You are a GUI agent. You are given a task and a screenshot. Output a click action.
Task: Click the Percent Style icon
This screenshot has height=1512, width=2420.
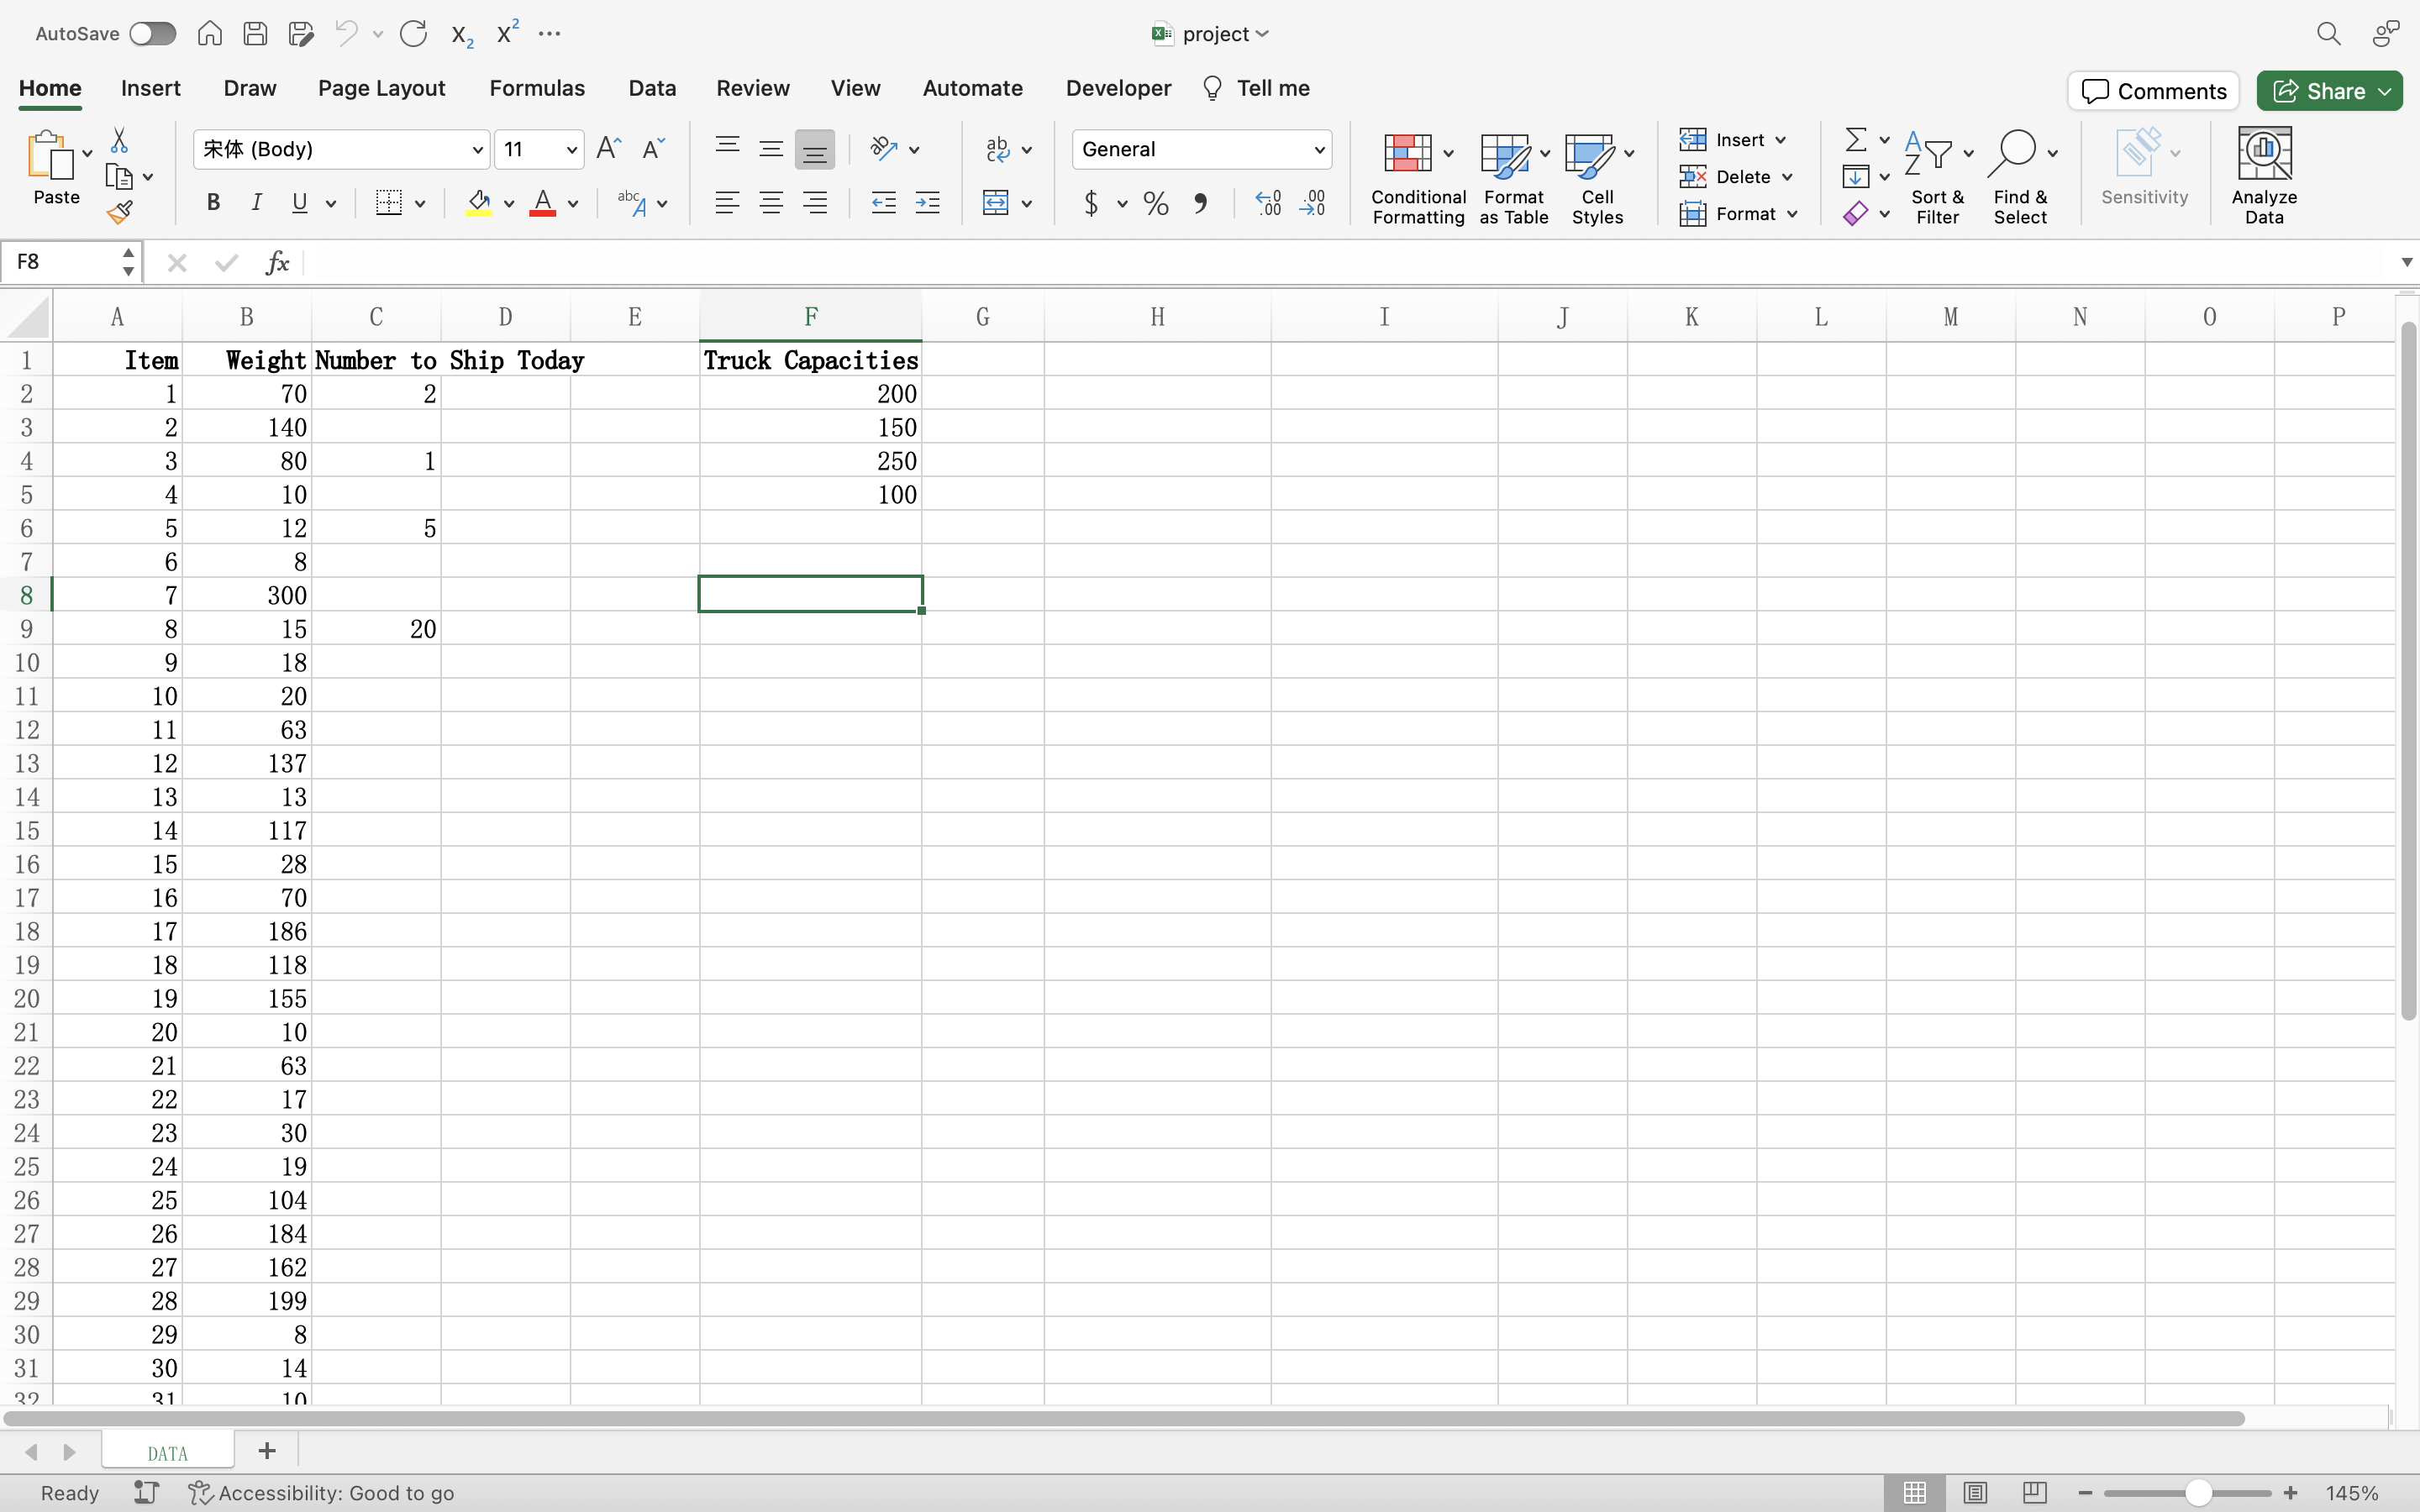1156,203
